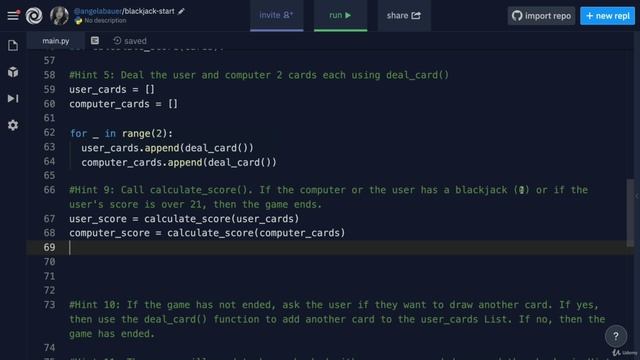Open the debugger step icon
This screenshot has height=360, width=640.
13,98
